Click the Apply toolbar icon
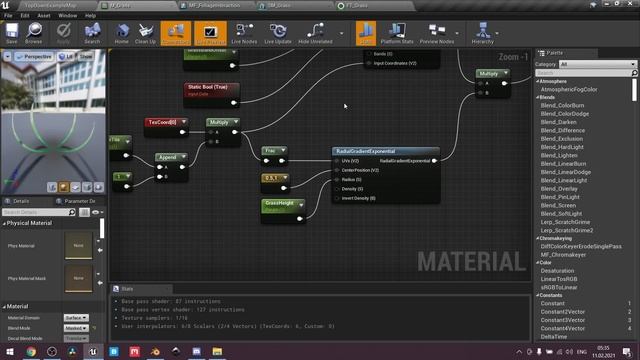The width and height of the screenshot is (640, 360). pos(63,33)
